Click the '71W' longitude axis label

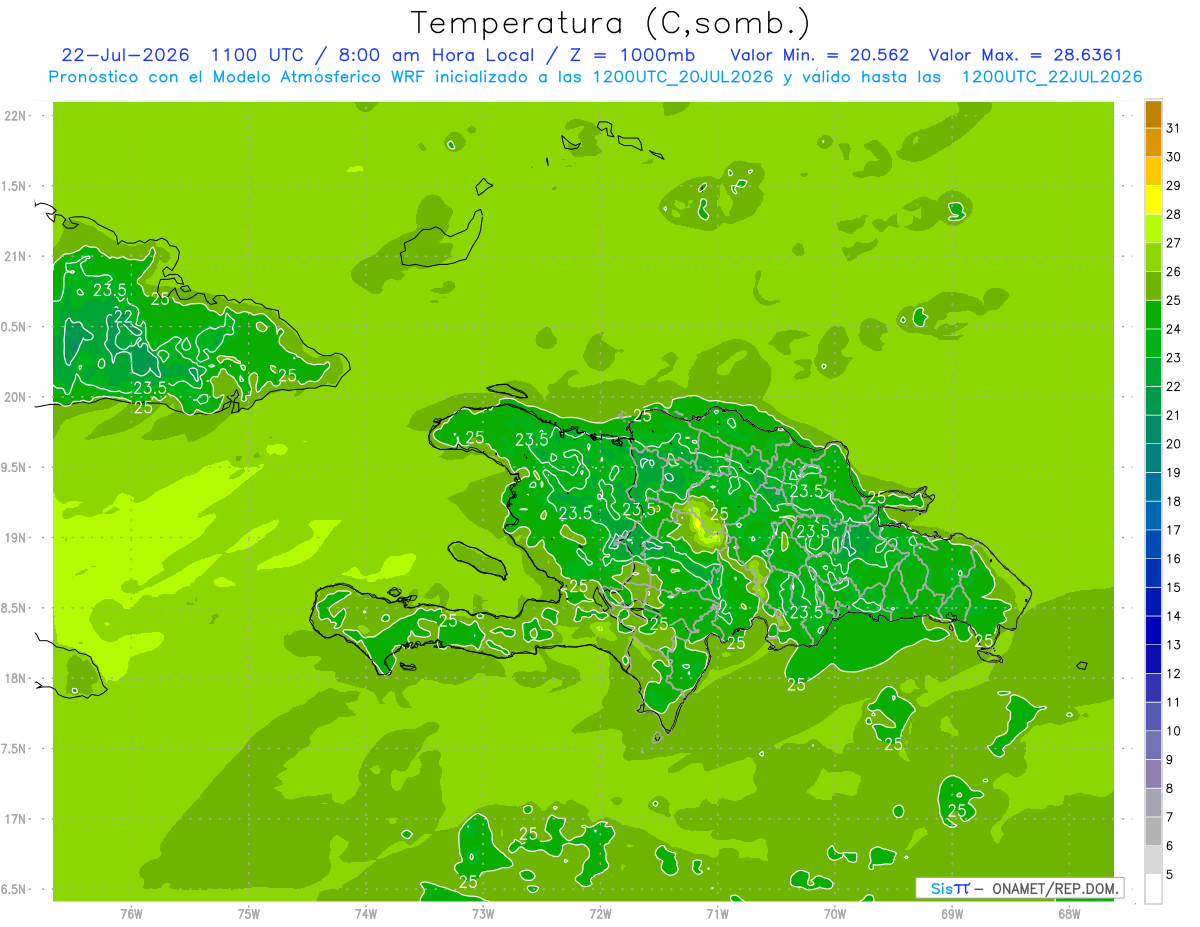click(717, 913)
